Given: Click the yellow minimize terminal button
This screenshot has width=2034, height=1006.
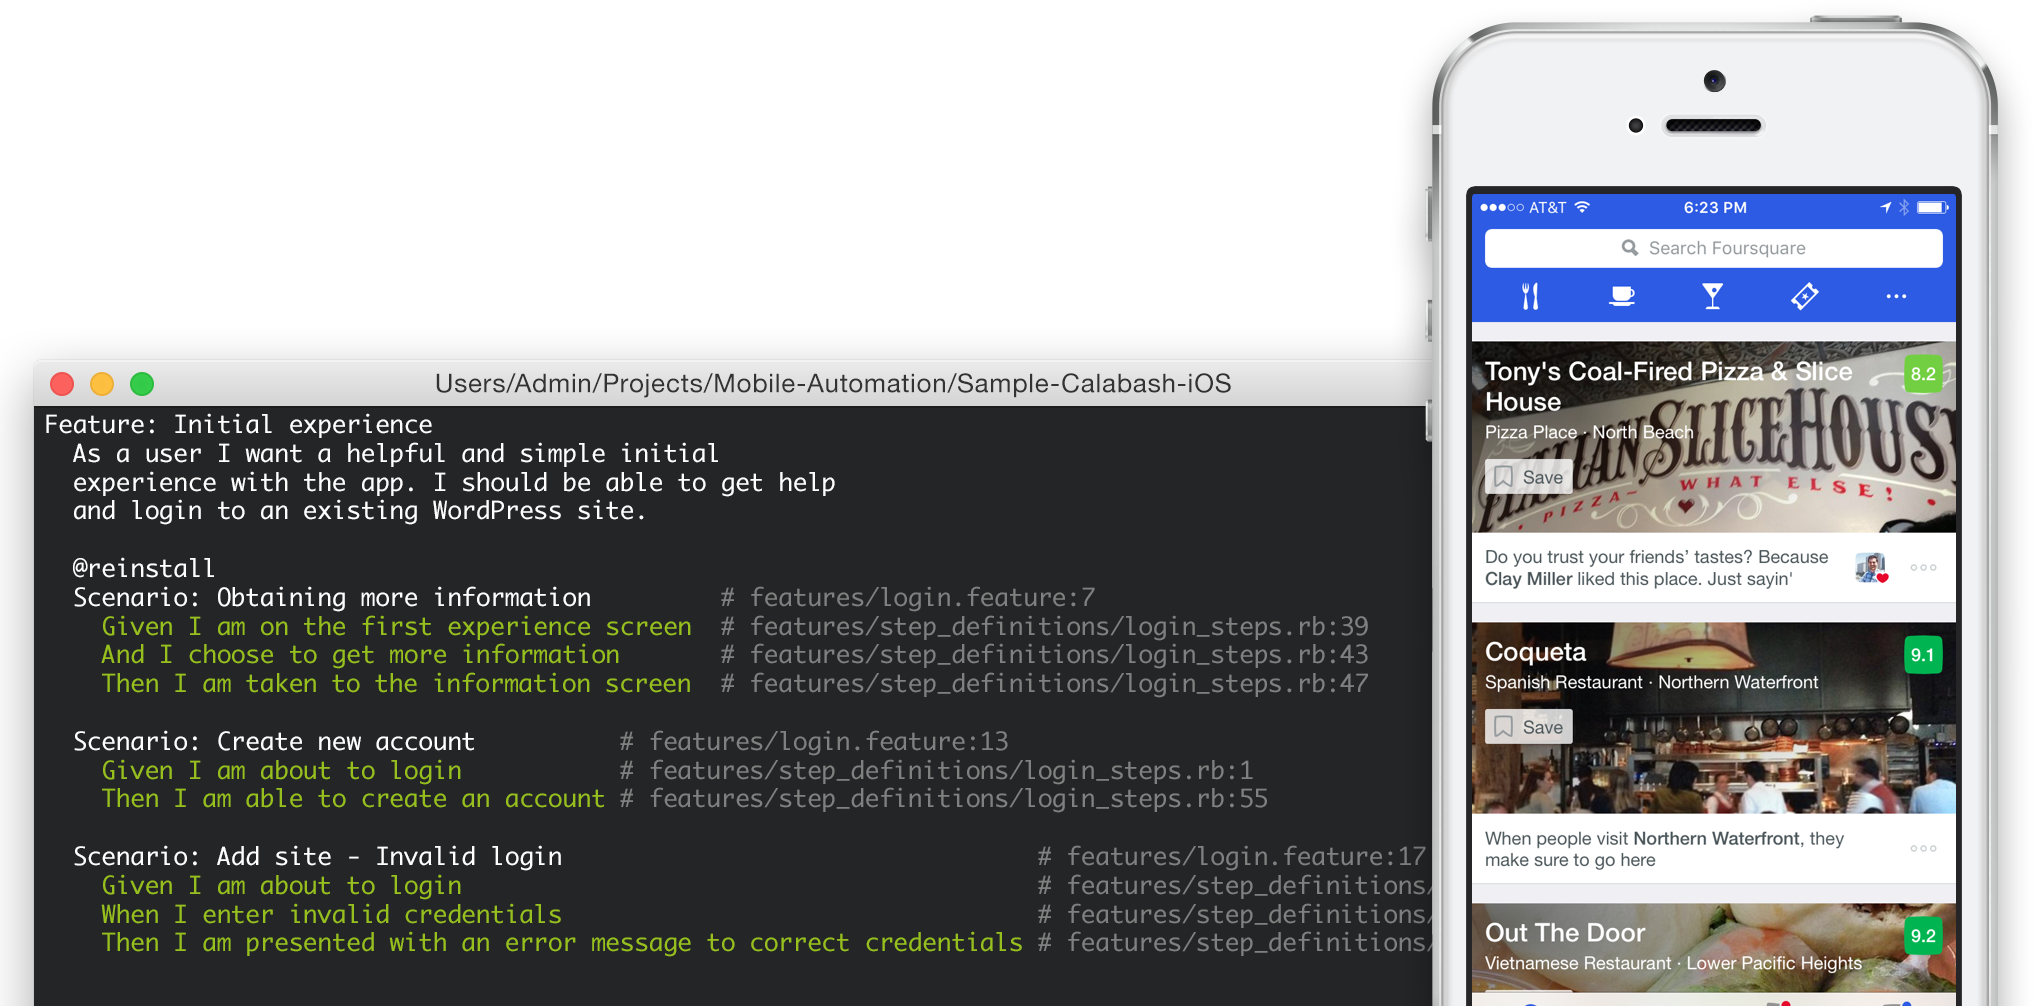Looking at the screenshot, I should [102, 384].
